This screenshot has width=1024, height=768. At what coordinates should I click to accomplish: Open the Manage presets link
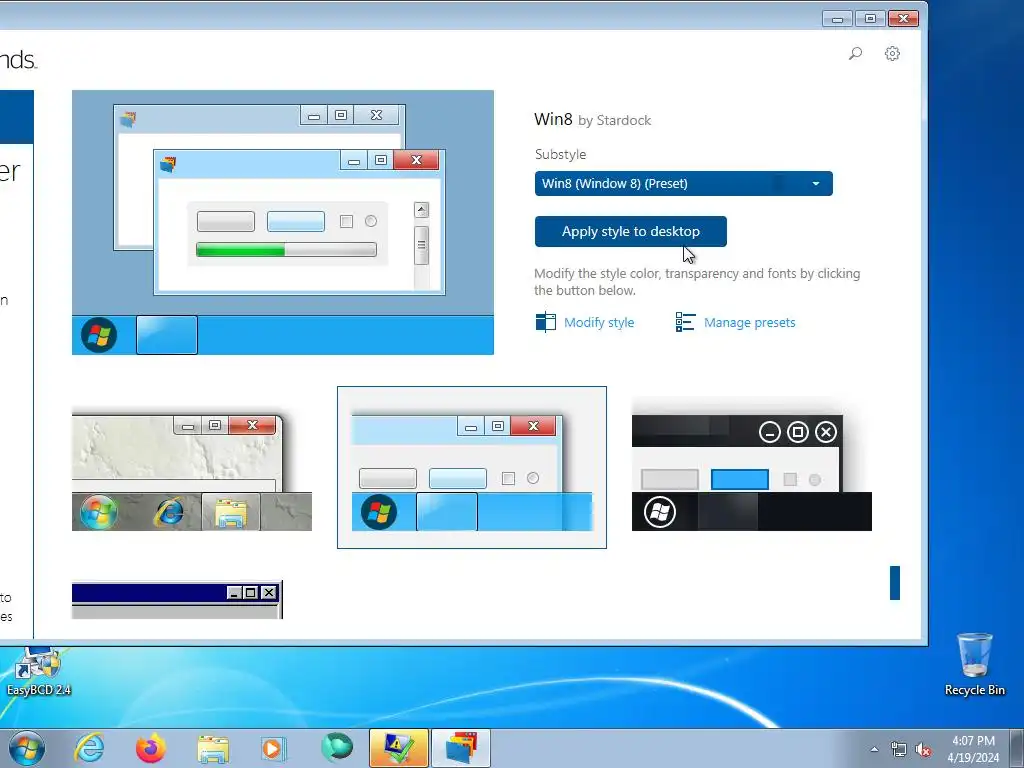pos(749,323)
